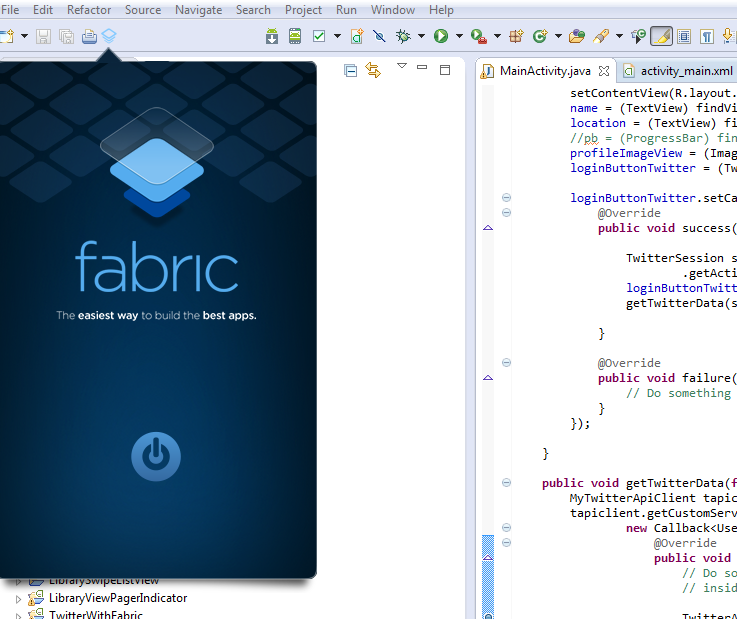Viewport: 737px width, 619px height.
Task: Open the Refactor menu
Action: click(89, 10)
